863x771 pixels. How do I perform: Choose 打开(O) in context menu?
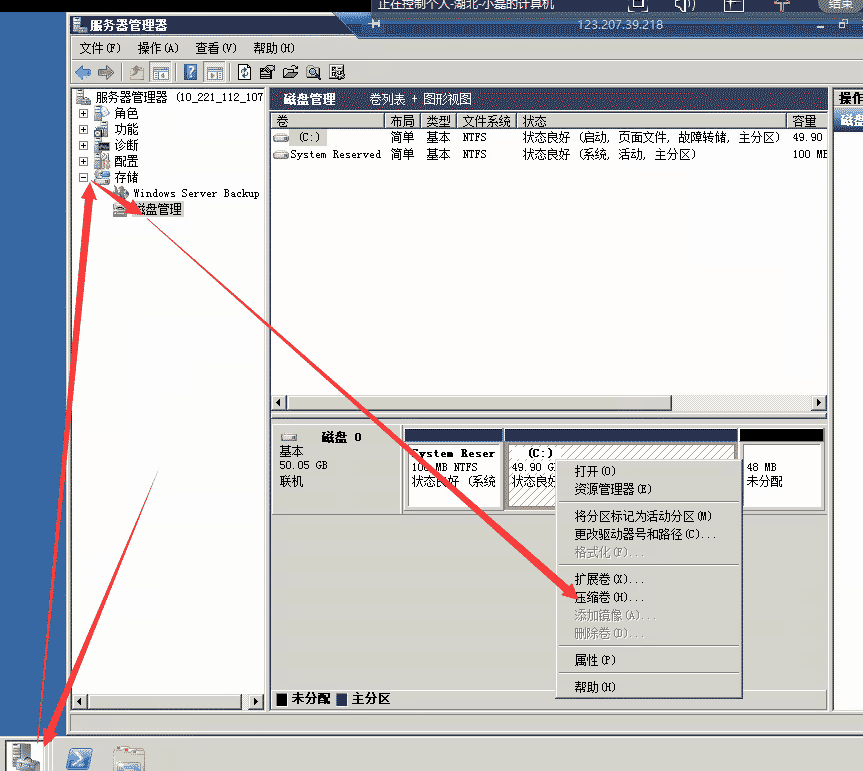pyautogui.click(x=649, y=471)
